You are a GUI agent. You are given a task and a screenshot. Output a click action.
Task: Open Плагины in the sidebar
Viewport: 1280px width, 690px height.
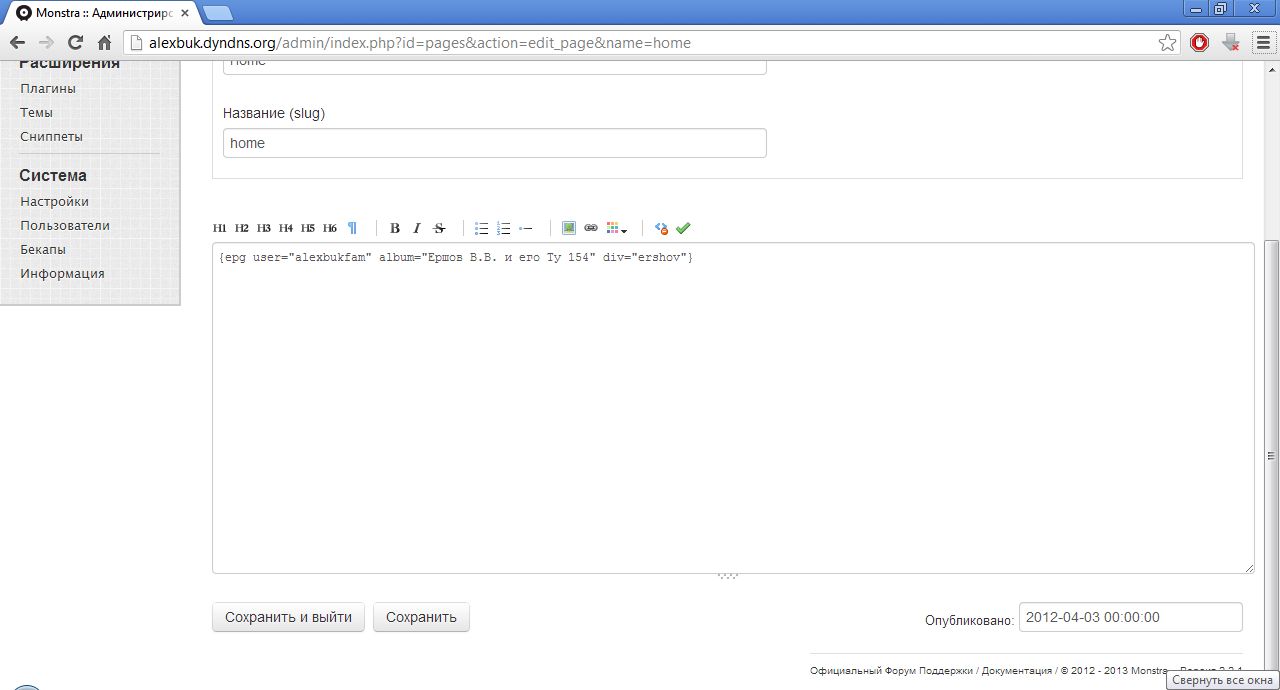48,89
